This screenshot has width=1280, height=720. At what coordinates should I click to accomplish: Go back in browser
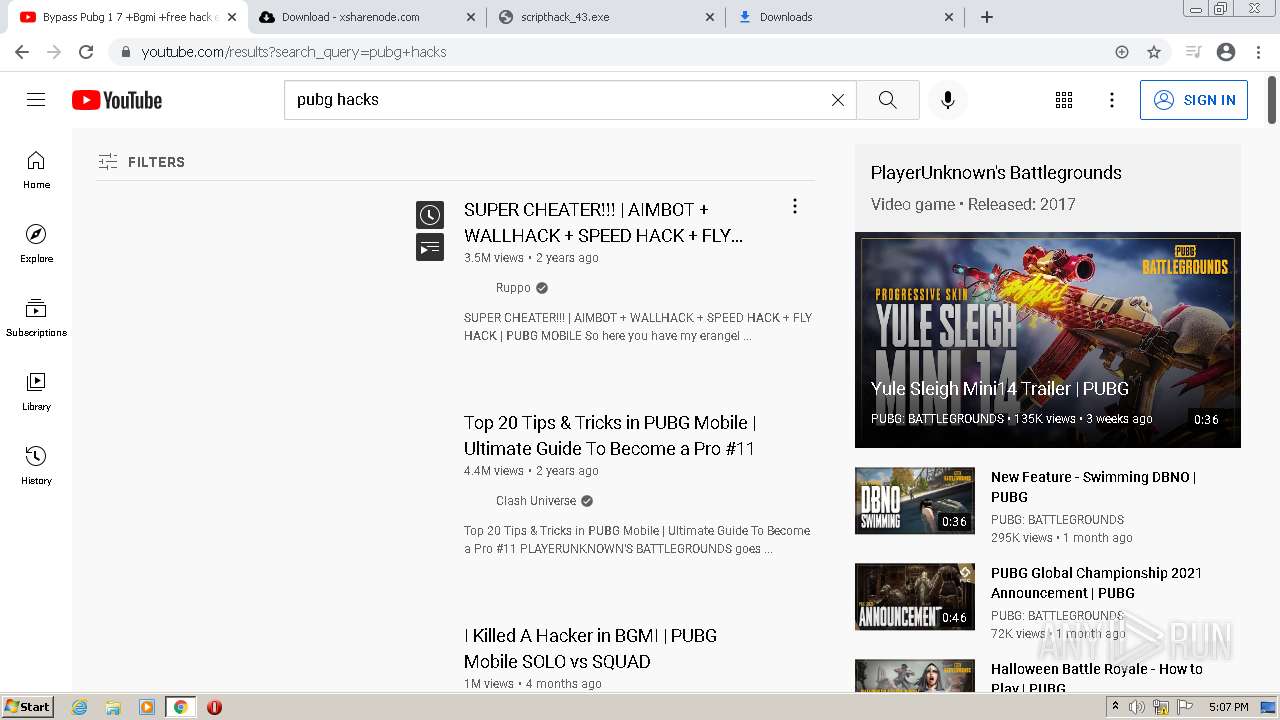[22, 52]
